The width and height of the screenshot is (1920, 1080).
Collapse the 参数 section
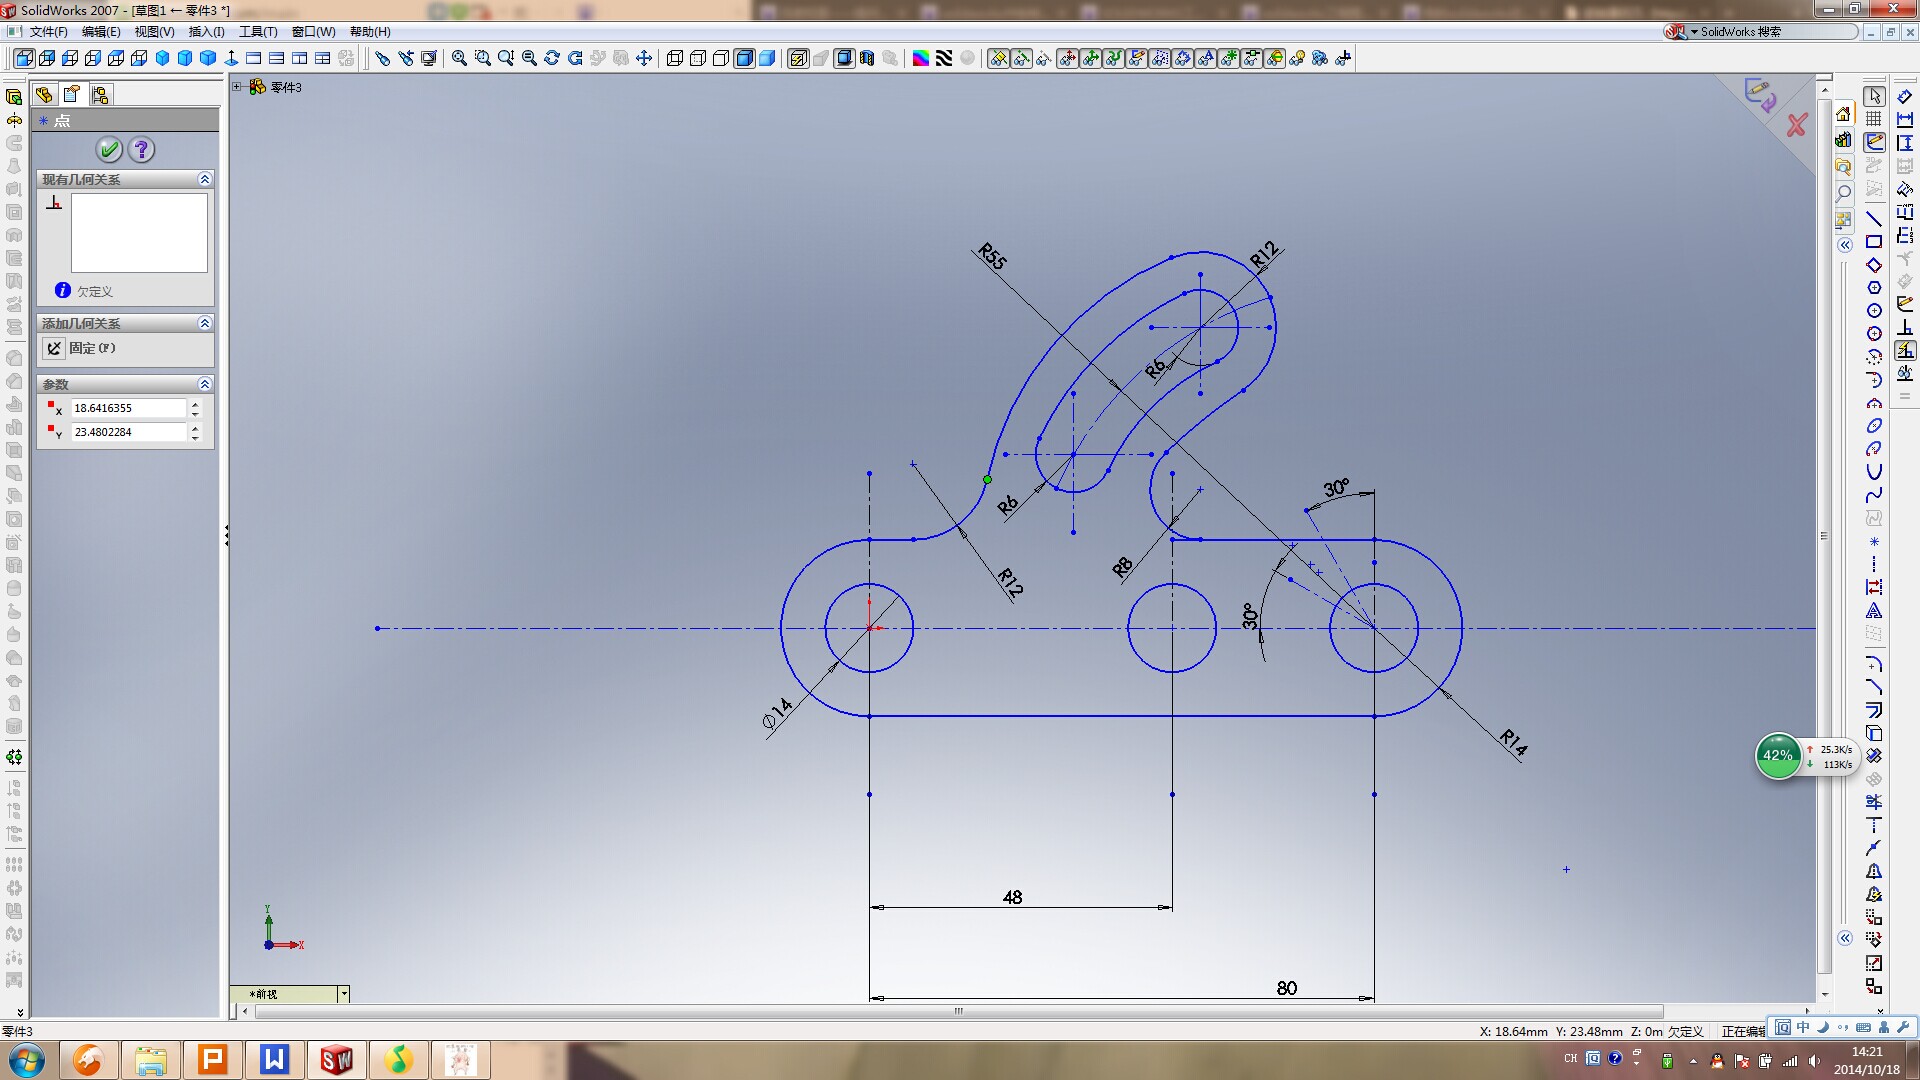[205, 383]
